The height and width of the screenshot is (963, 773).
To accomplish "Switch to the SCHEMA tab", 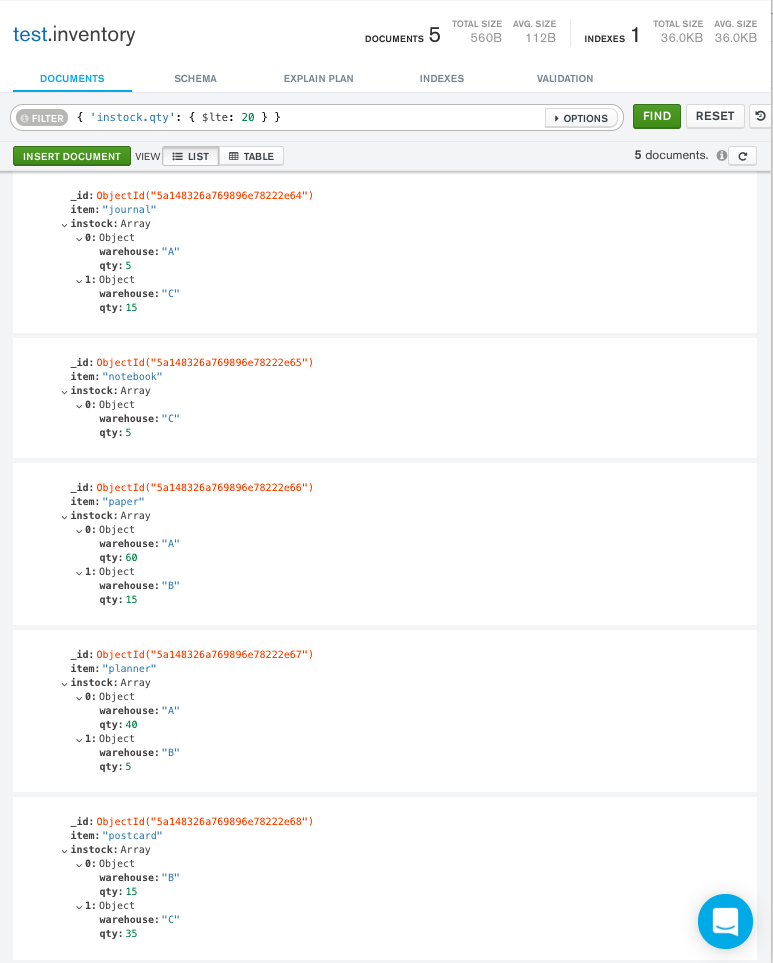I will point(194,77).
